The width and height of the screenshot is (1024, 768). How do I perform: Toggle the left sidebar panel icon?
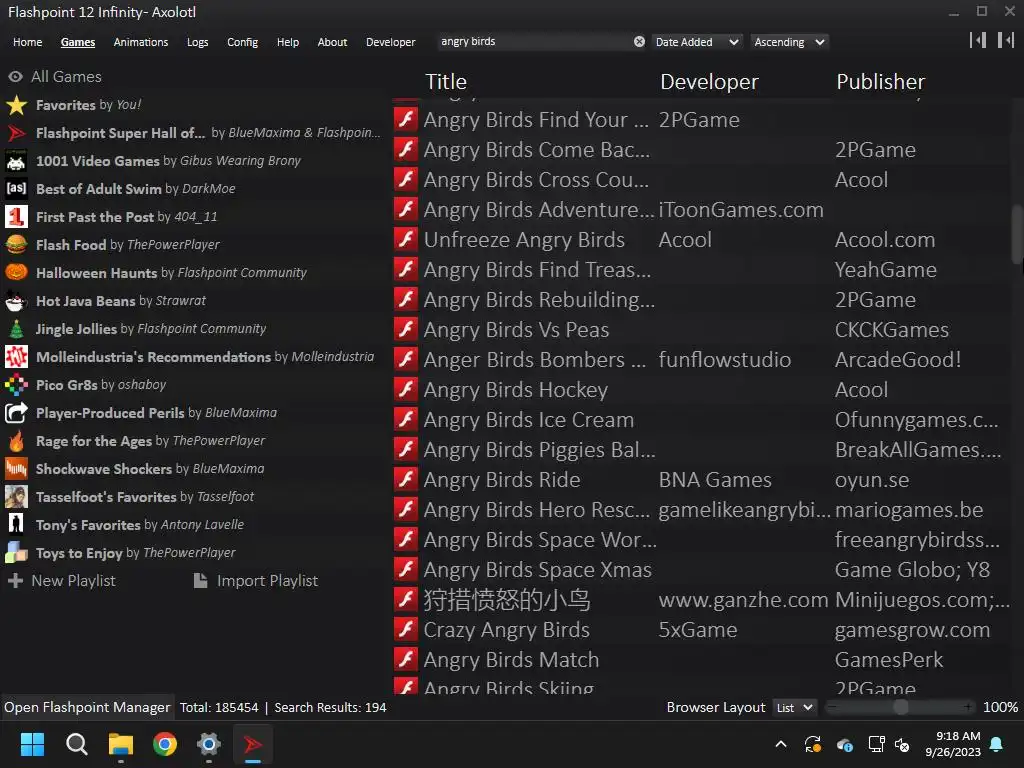click(978, 40)
